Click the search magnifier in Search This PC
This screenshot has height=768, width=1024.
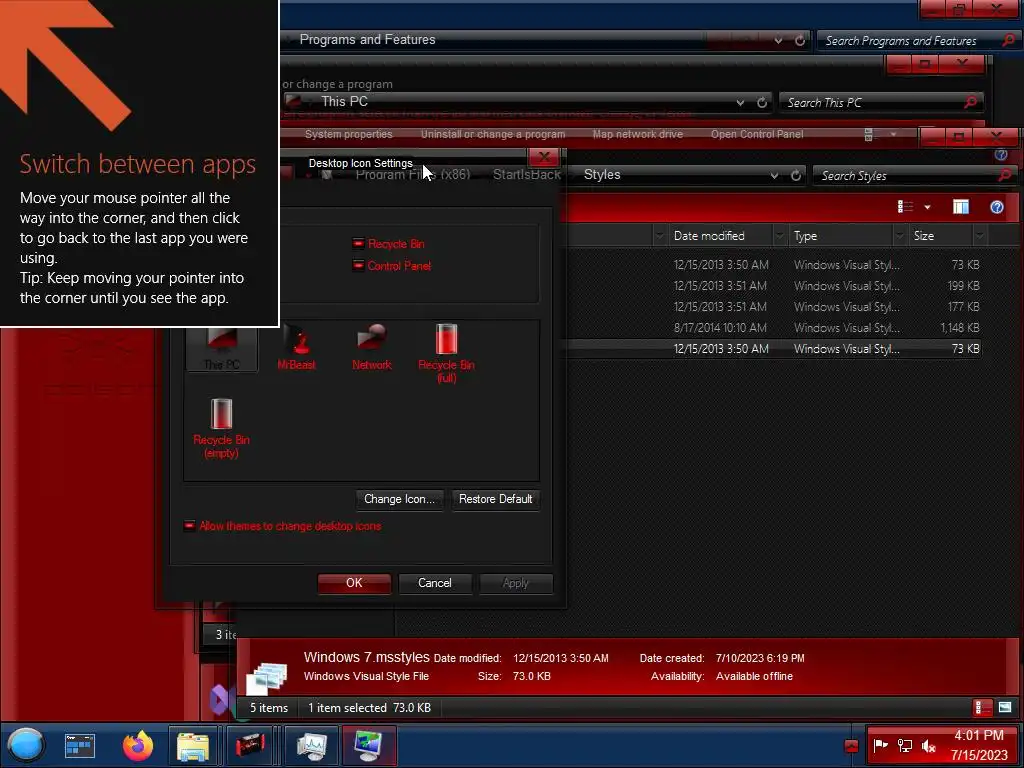970,102
